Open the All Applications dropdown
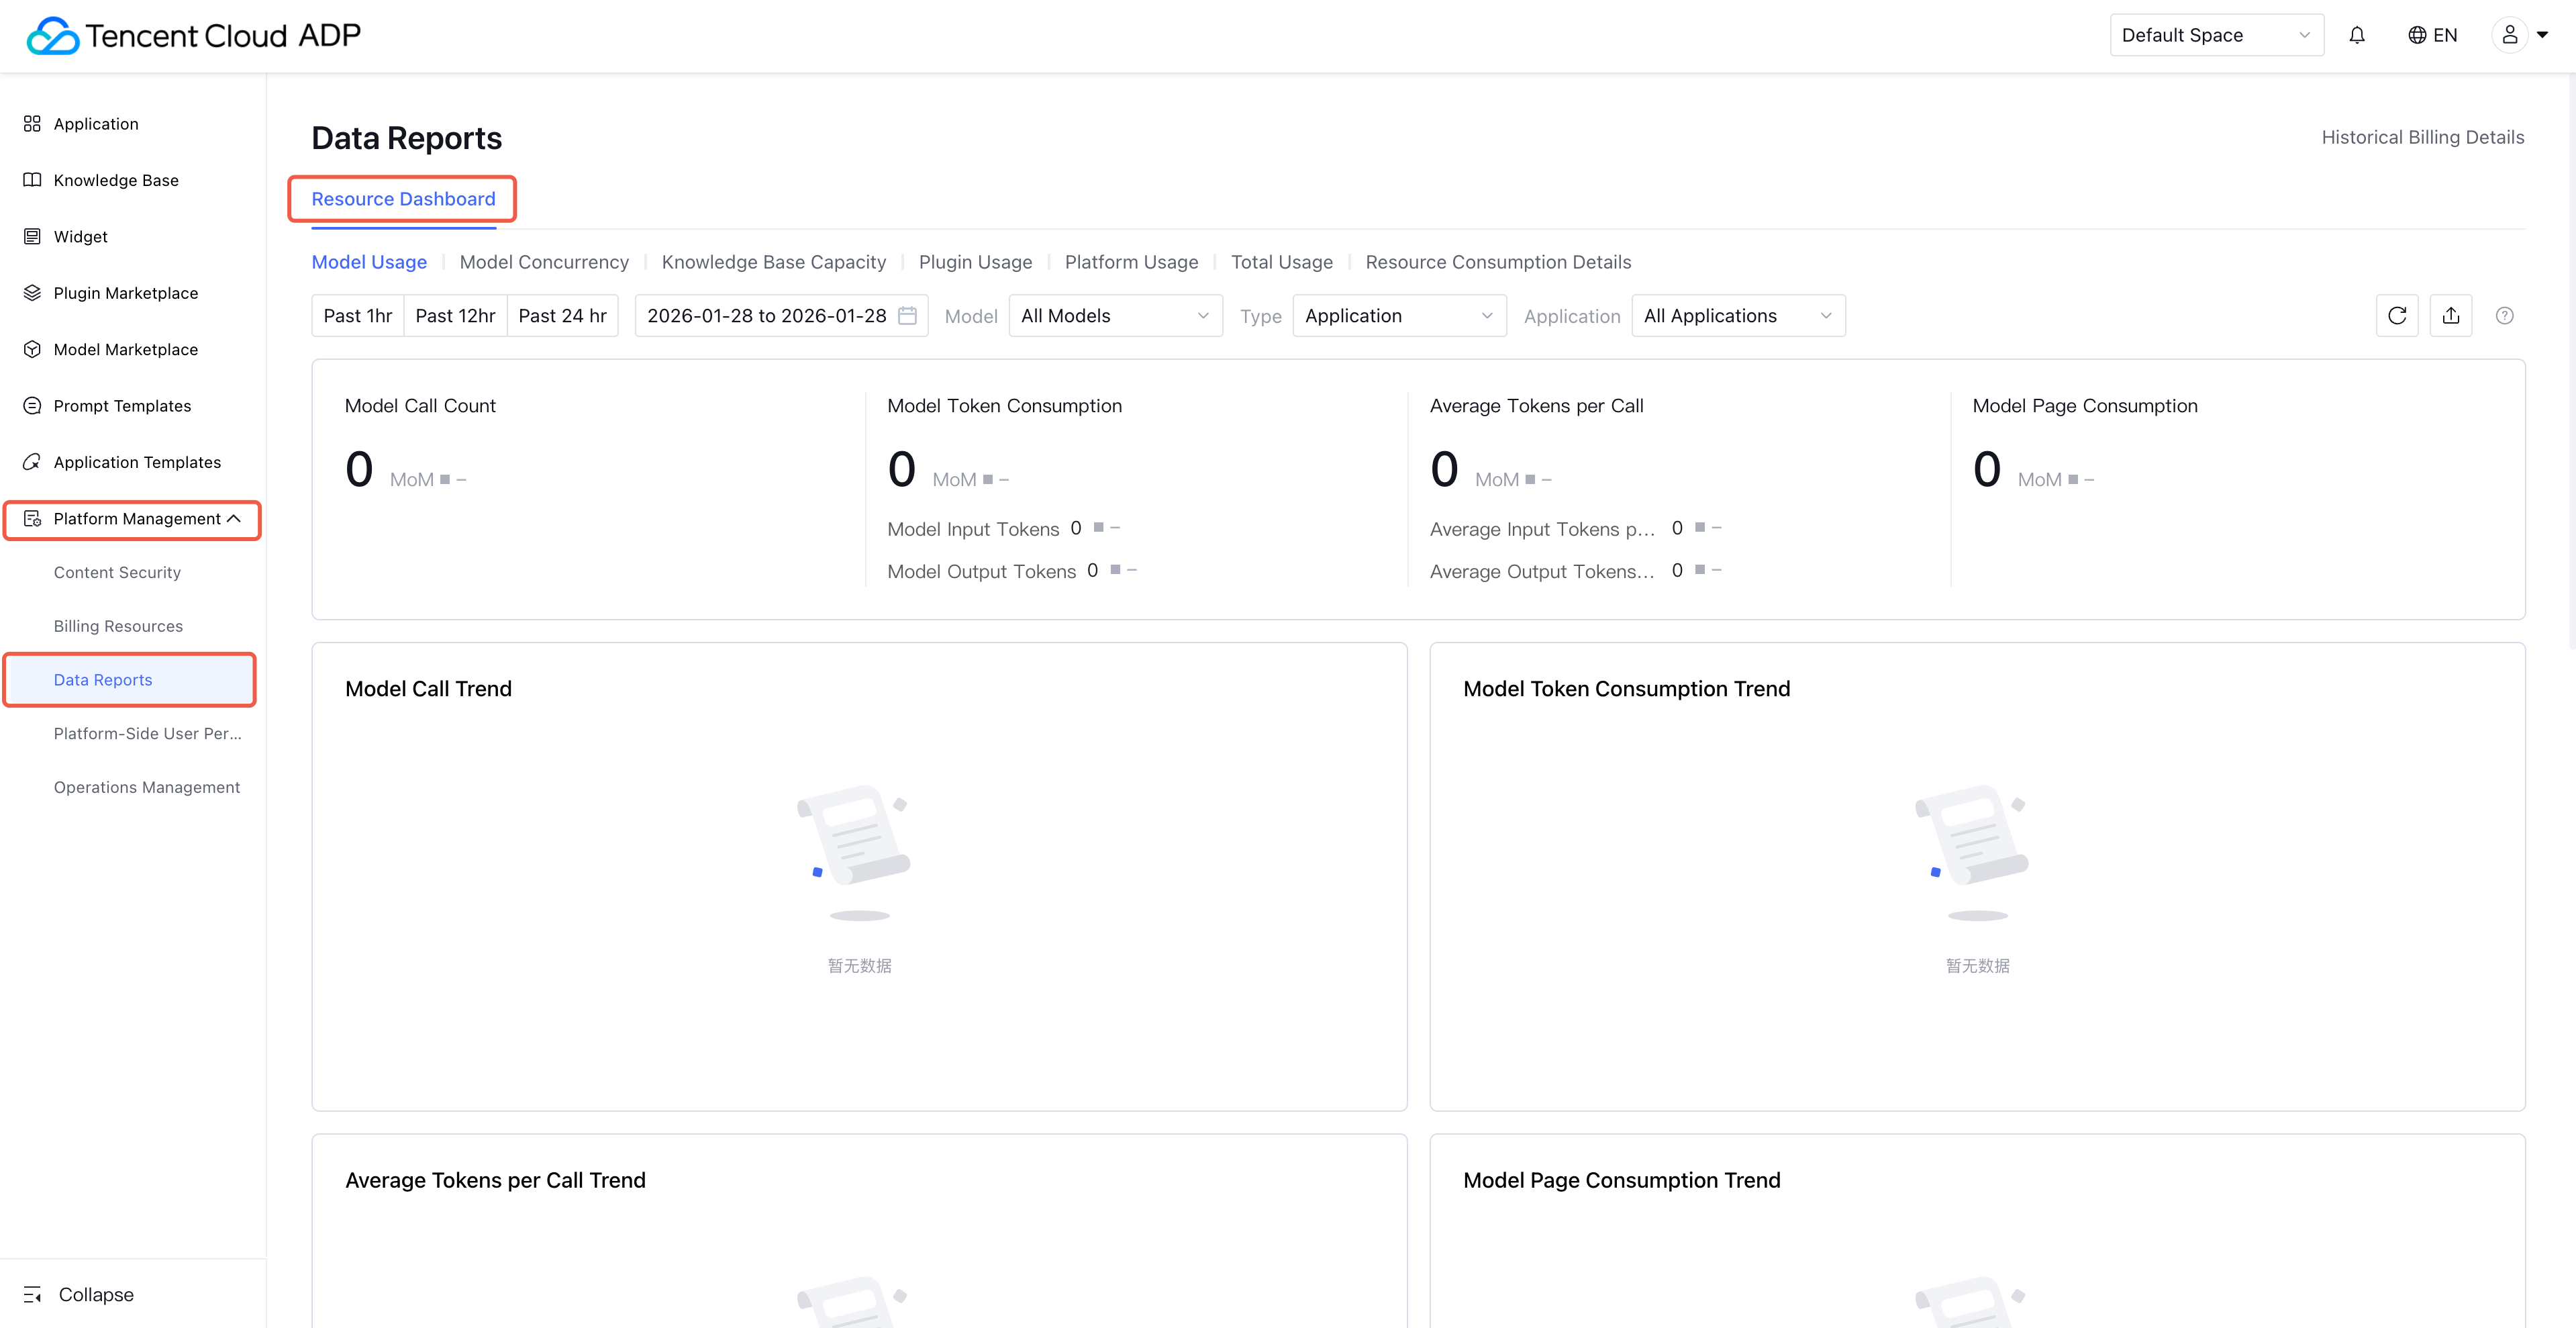The width and height of the screenshot is (2576, 1328). (x=1737, y=316)
